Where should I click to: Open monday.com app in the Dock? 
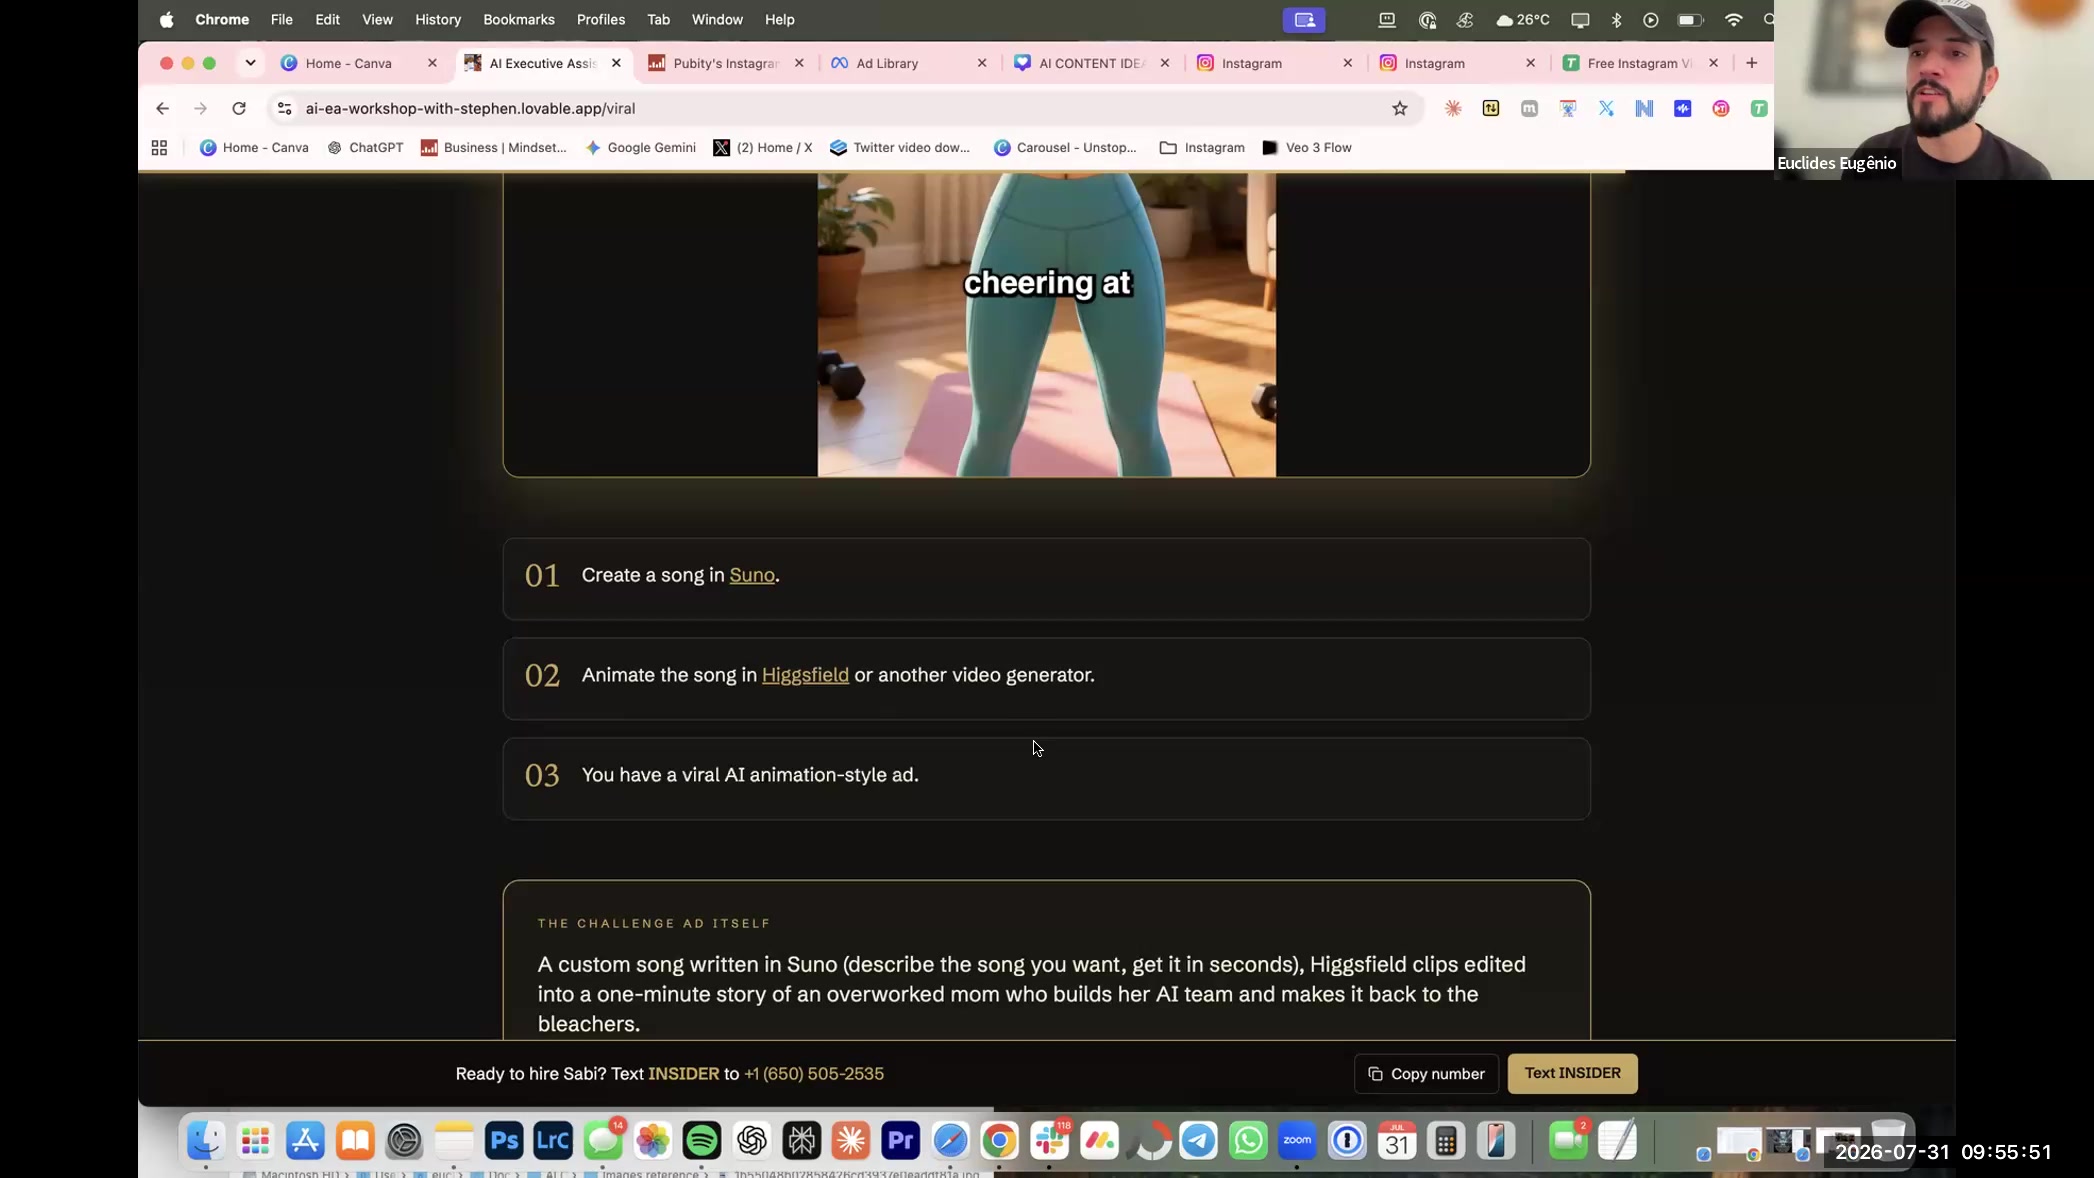point(1099,1141)
